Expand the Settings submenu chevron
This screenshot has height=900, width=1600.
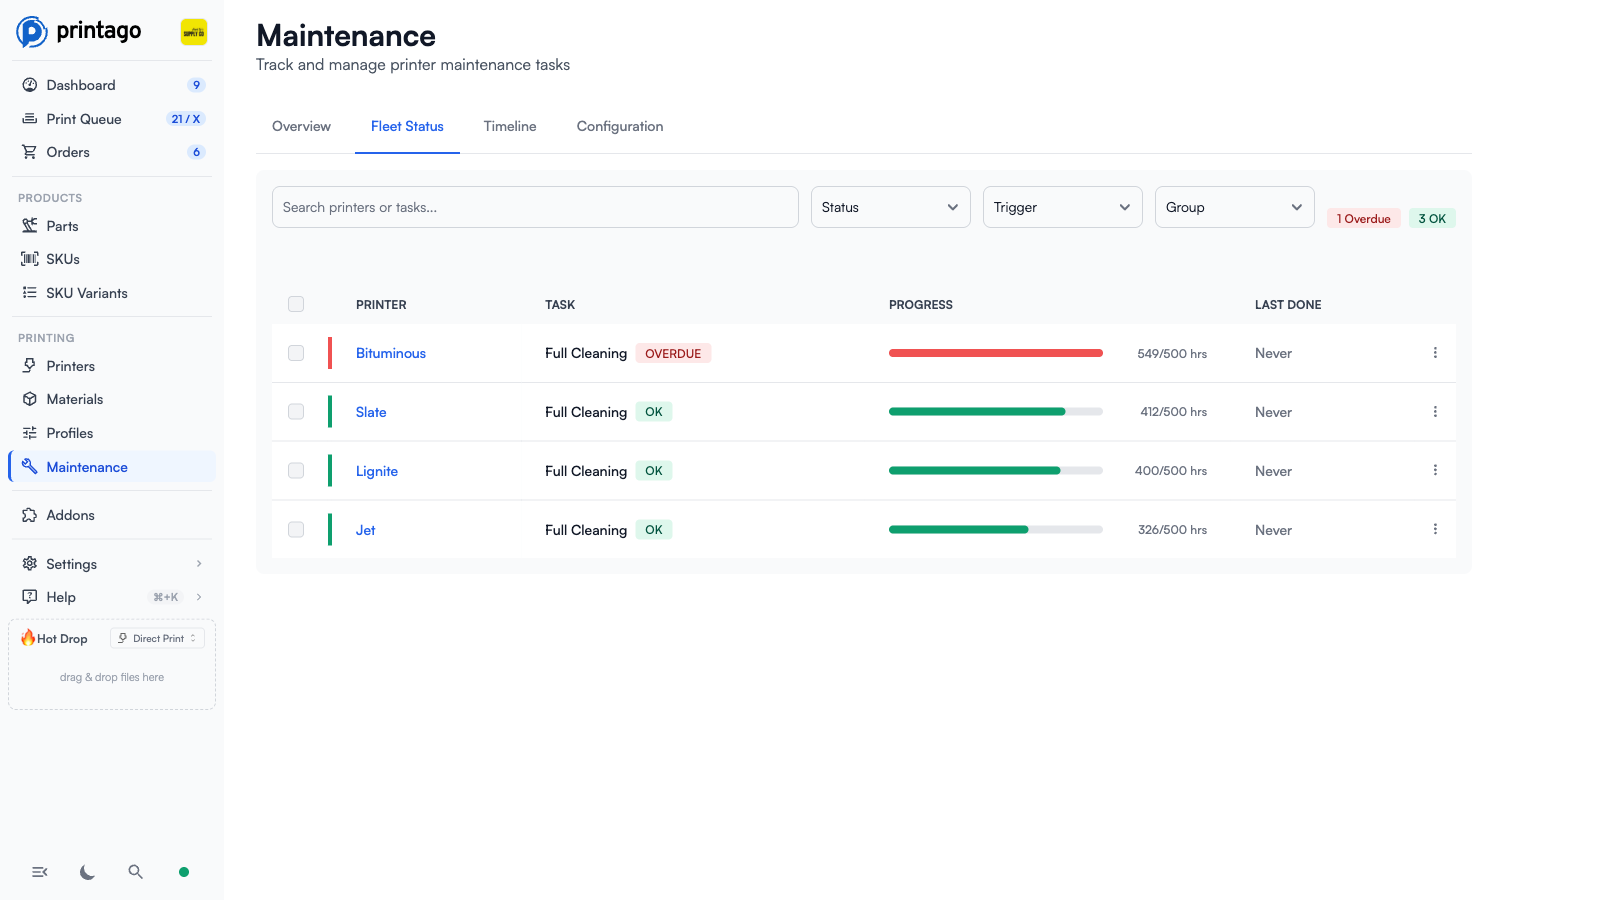[199, 564]
